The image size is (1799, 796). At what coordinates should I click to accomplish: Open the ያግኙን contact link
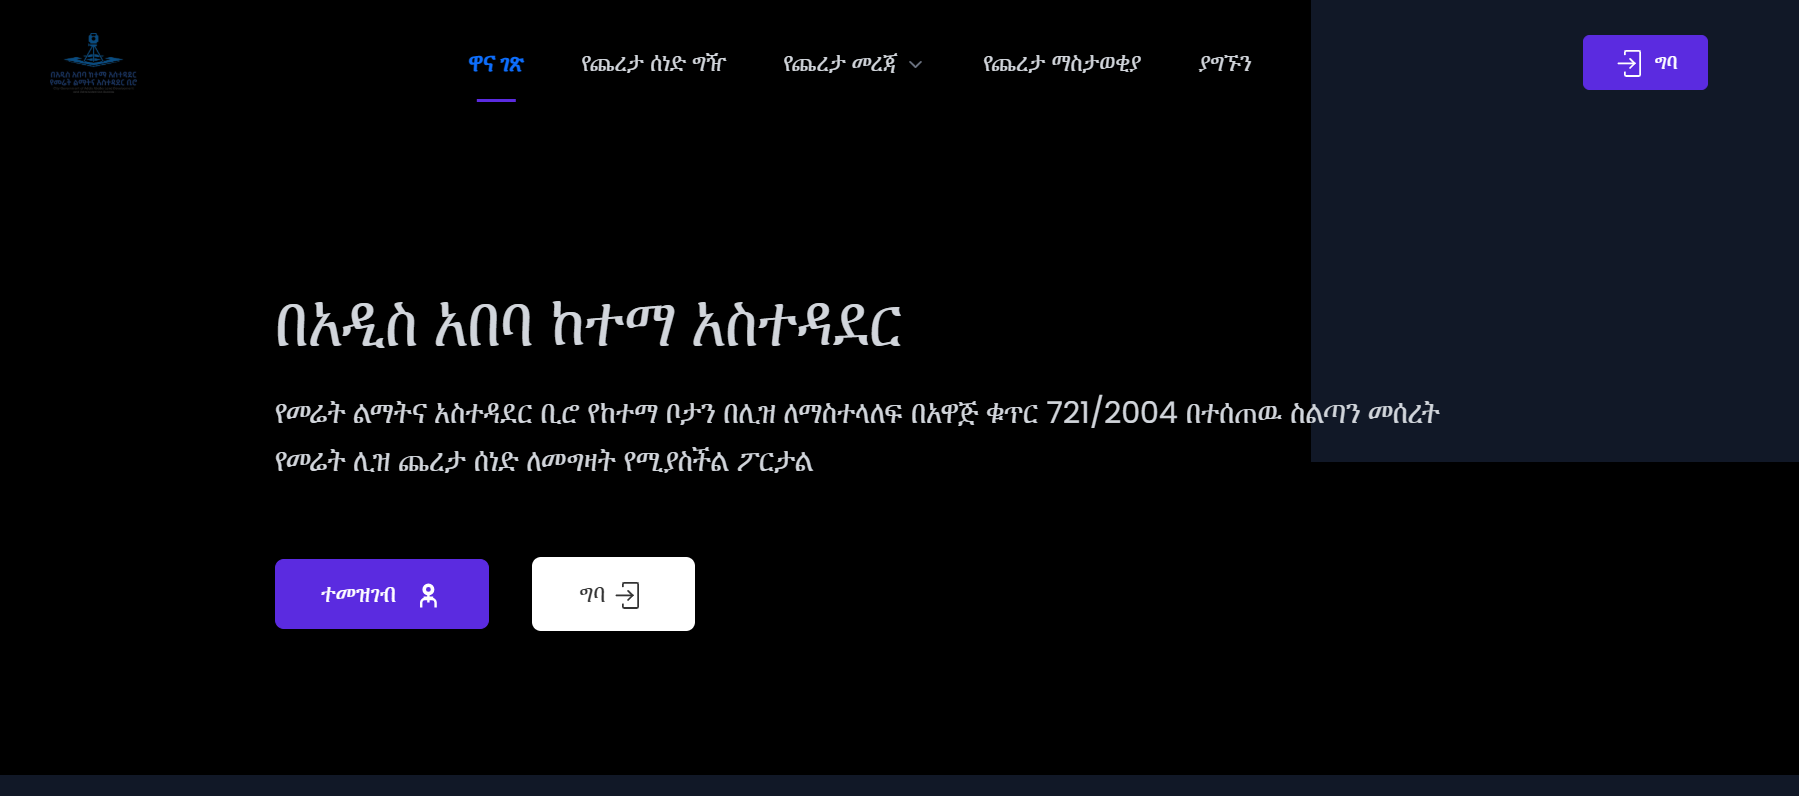[1225, 64]
